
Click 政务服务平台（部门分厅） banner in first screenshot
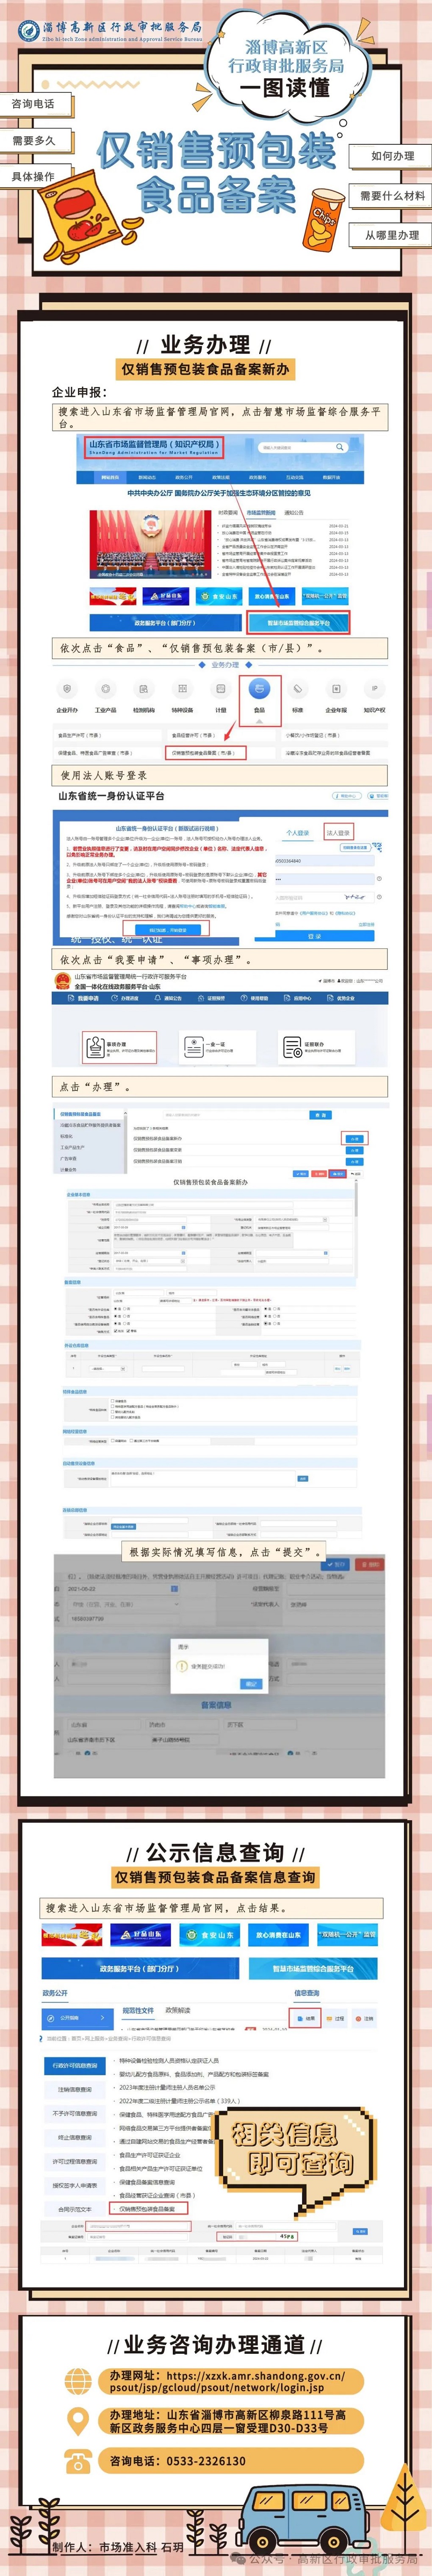[165, 622]
